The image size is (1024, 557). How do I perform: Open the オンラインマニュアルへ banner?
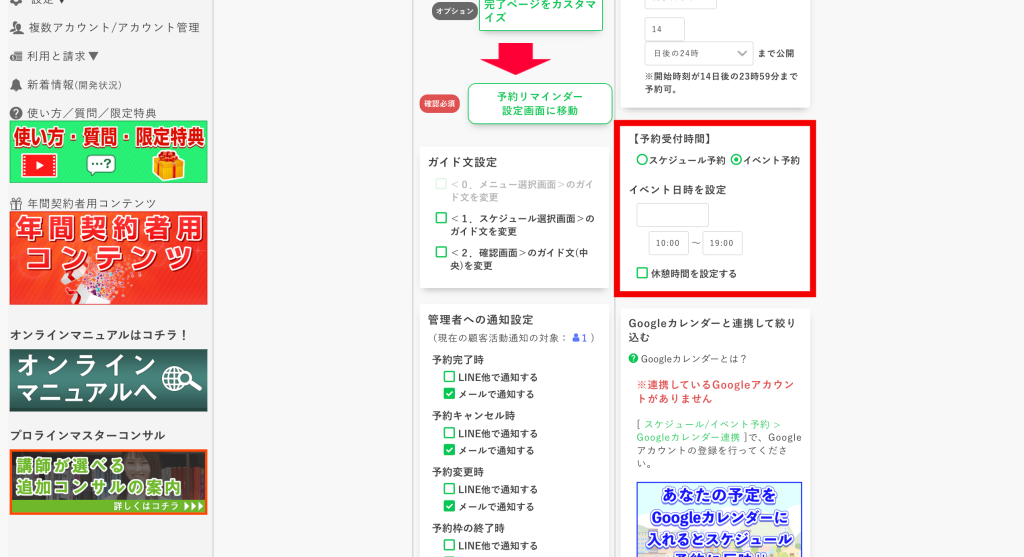click(108, 380)
